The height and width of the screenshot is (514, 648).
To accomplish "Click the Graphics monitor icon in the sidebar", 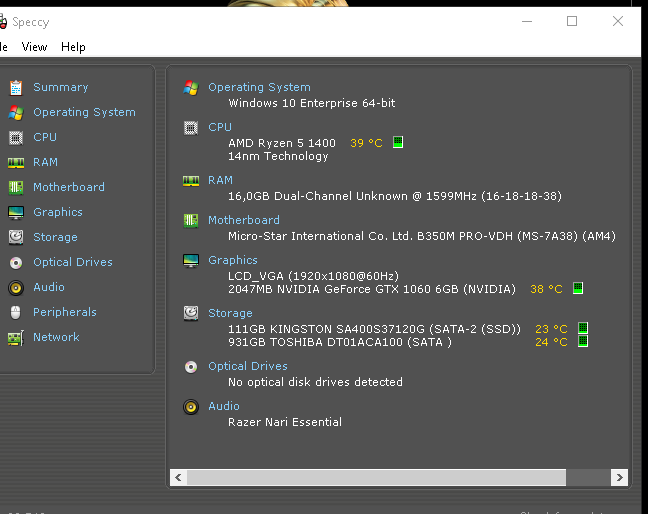I will (x=15, y=212).
